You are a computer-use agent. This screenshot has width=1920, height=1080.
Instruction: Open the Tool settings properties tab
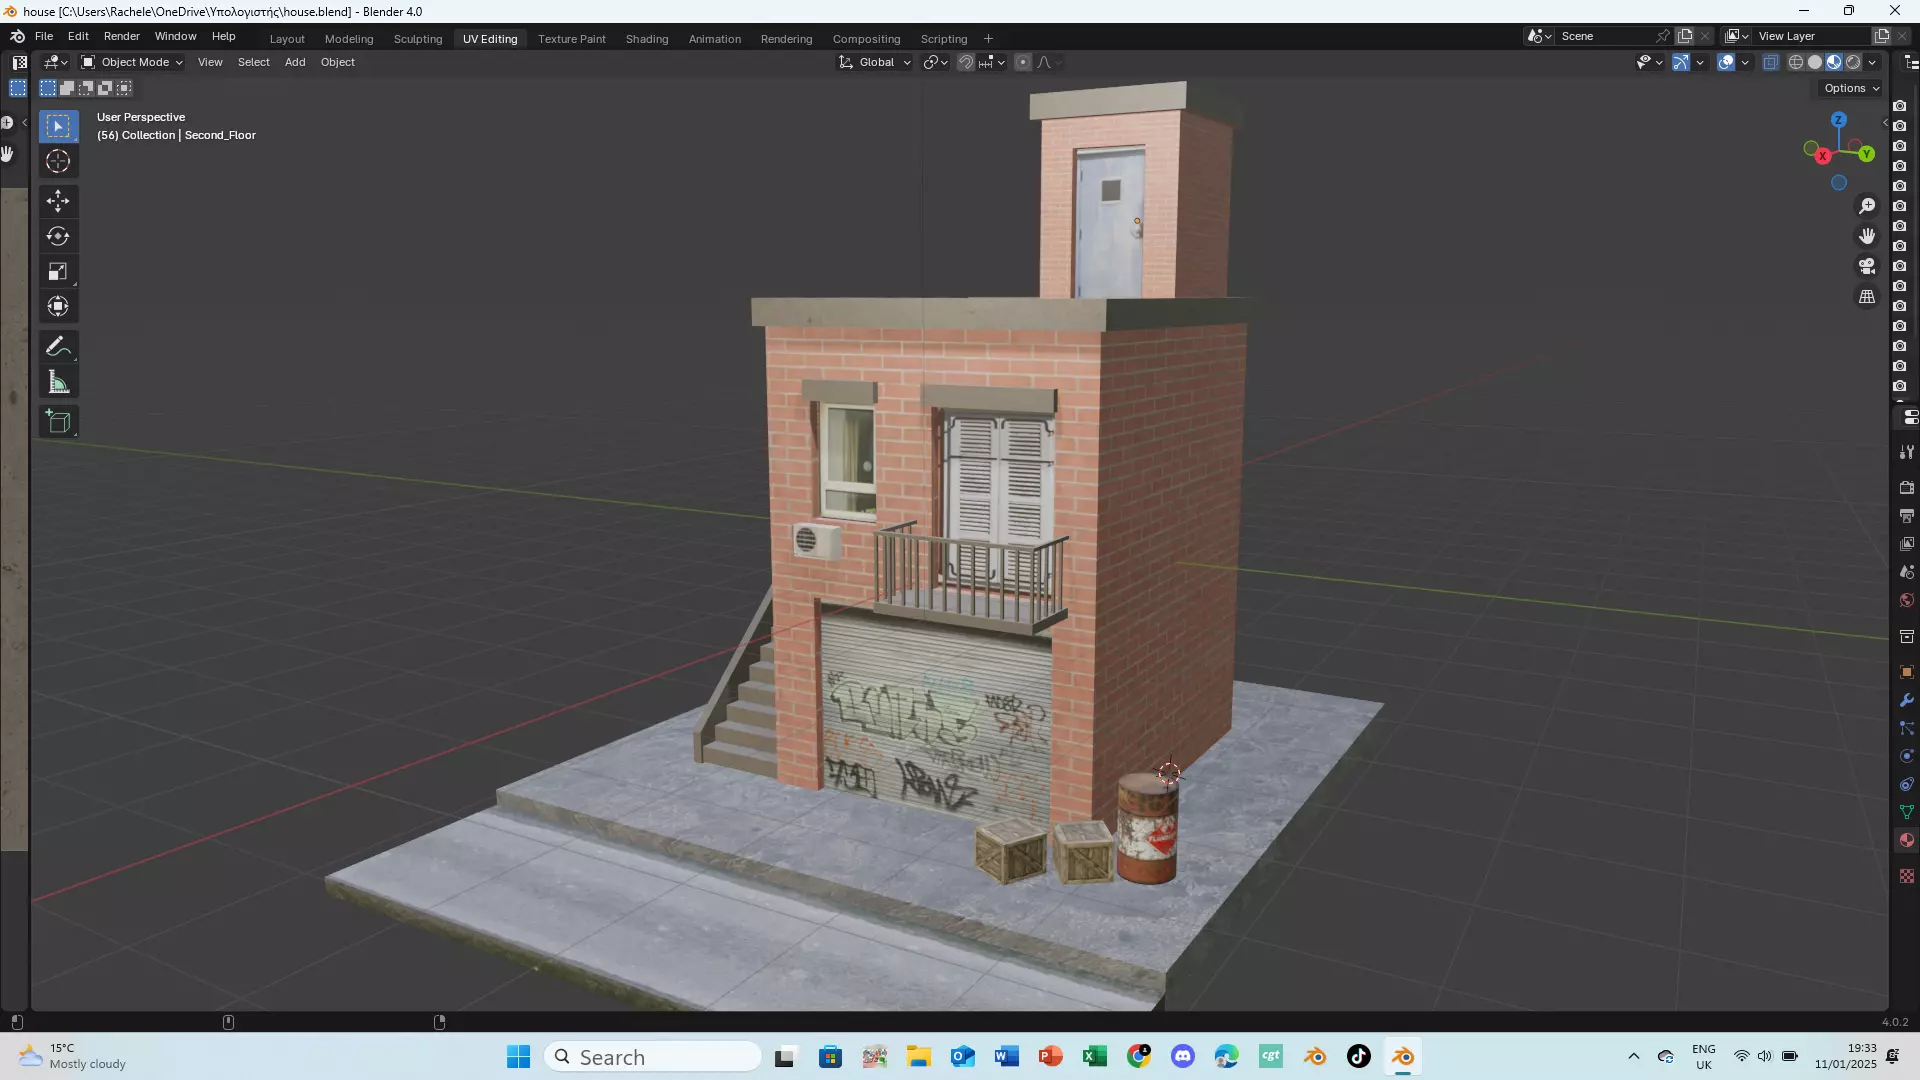[x=1906, y=452]
